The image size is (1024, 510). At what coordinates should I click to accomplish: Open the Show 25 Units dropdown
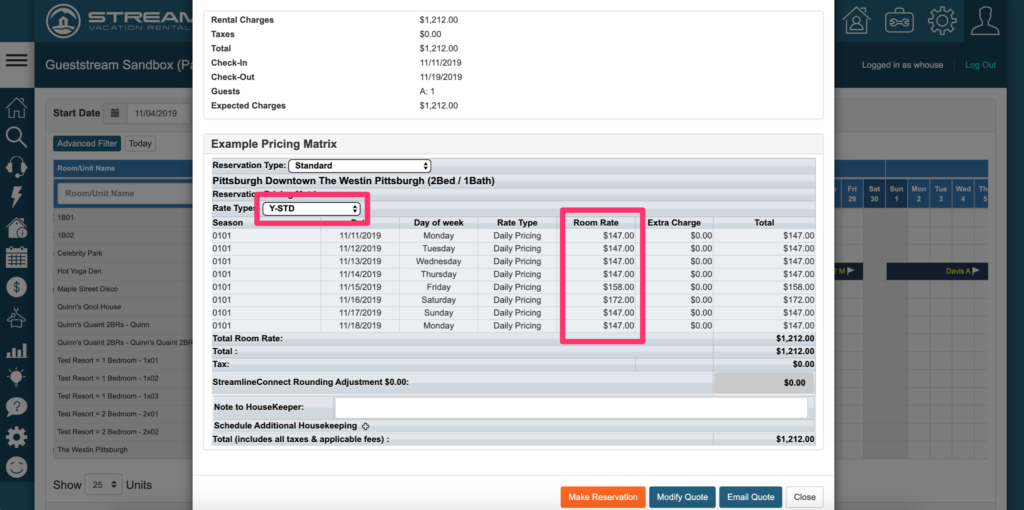(103, 485)
